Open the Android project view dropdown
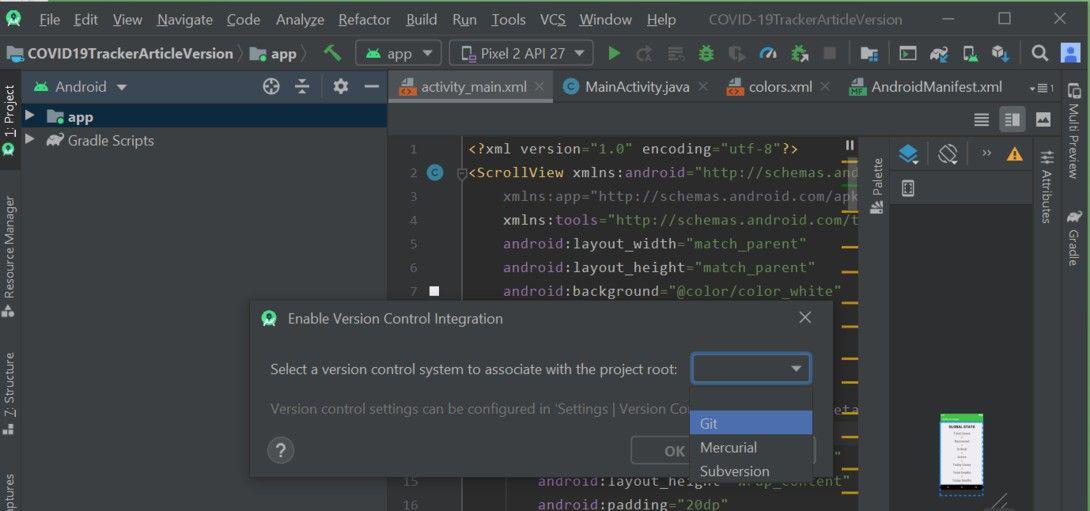This screenshot has height=511, width=1090. coord(81,87)
